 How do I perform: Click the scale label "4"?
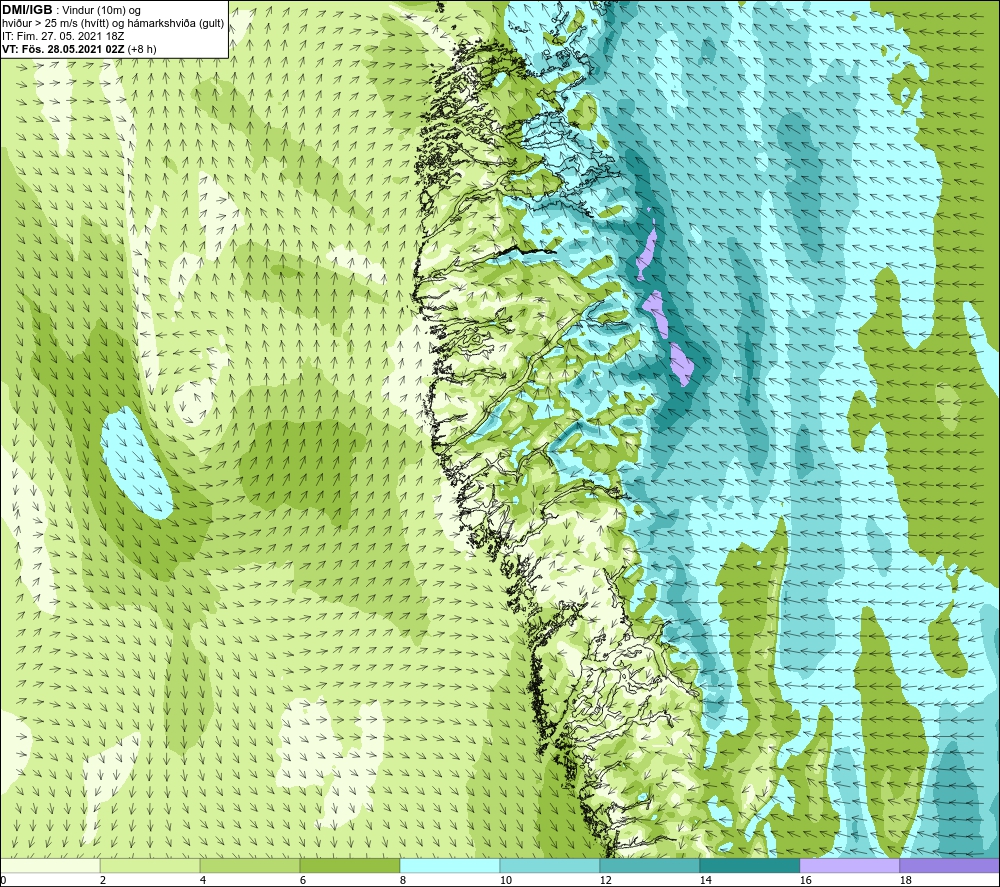[203, 880]
